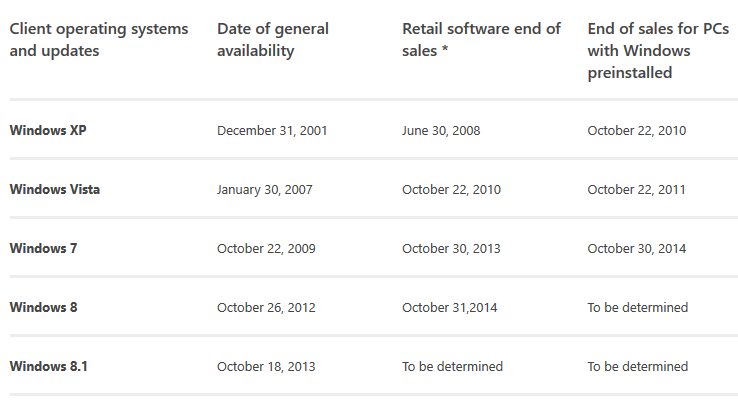The image size is (738, 401).
Task: Select the Windows 8.1 row label
Action: pyautogui.click(x=48, y=366)
